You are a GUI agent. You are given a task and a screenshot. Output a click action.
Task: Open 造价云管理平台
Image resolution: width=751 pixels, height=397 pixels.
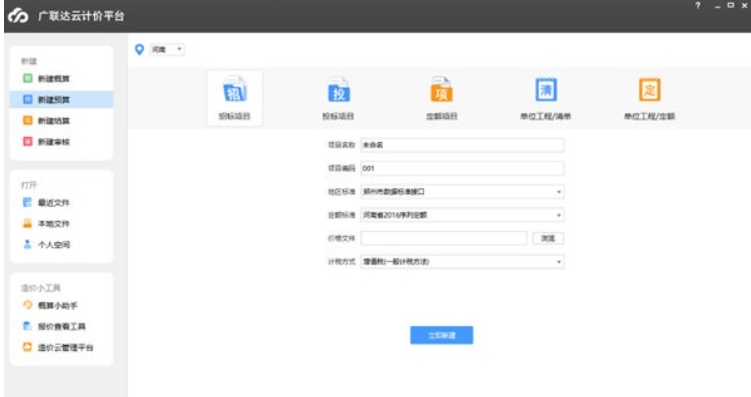tap(61, 348)
